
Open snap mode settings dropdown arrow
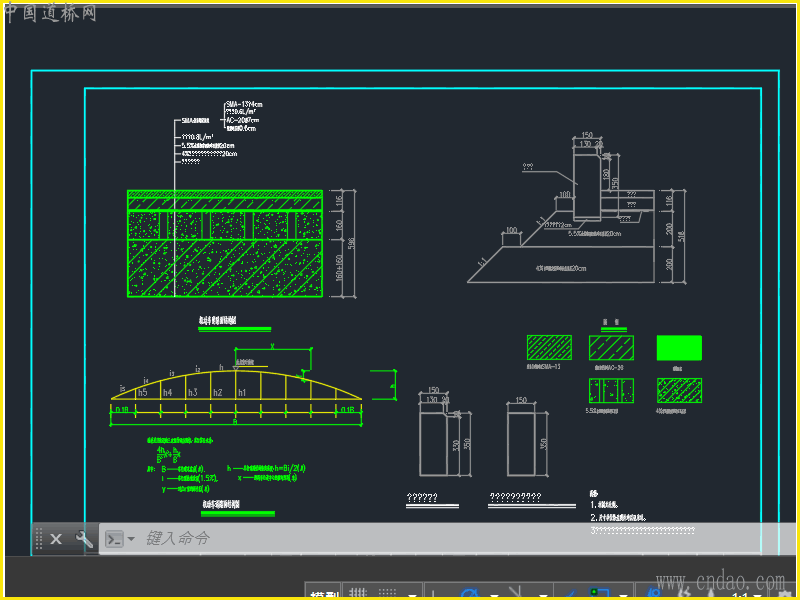tap(413, 595)
